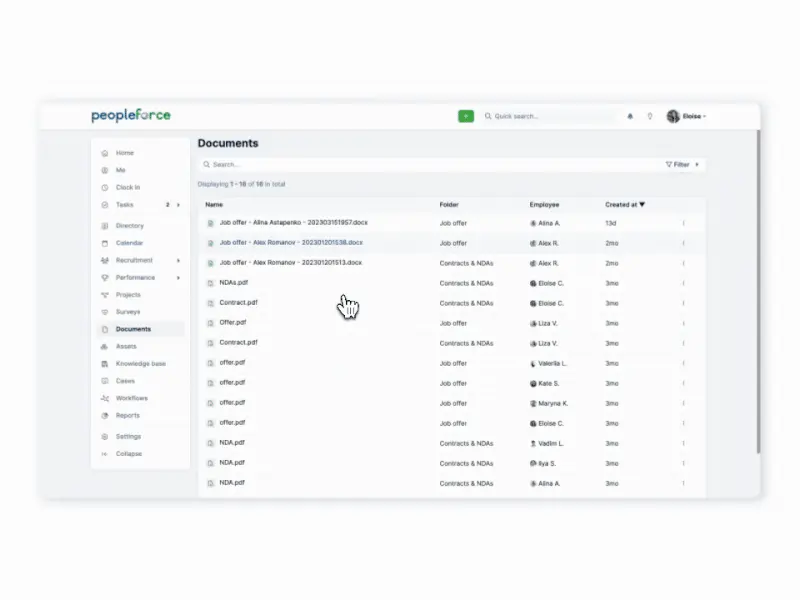
Task: Expand the Recruitment submenu arrow
Action: 178,261
